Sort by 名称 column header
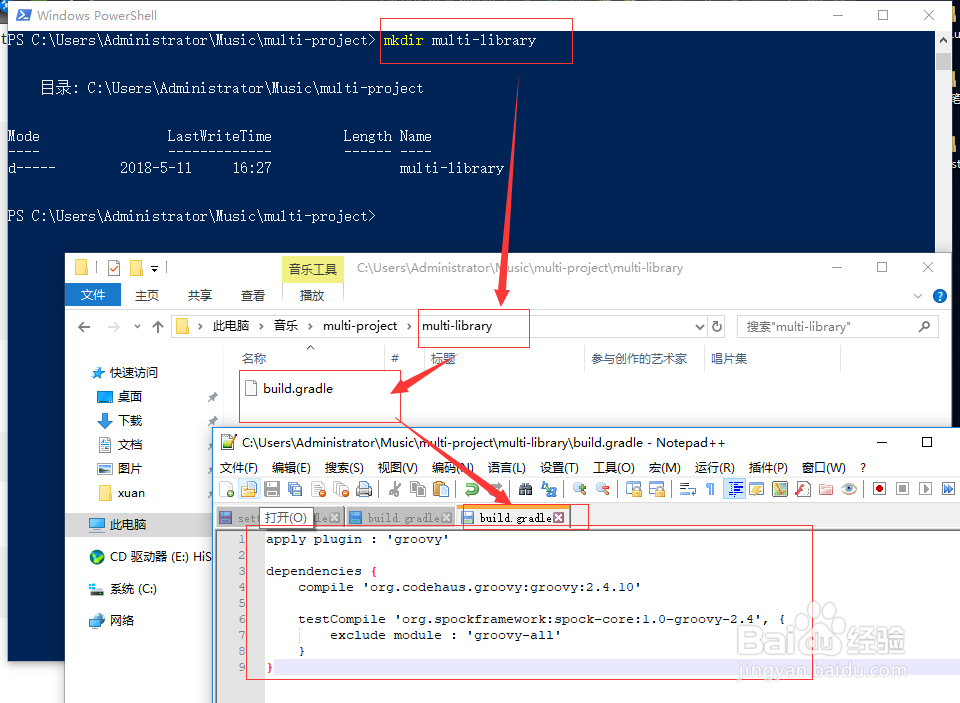Viewport: 960px width, 703px height. 254,359
